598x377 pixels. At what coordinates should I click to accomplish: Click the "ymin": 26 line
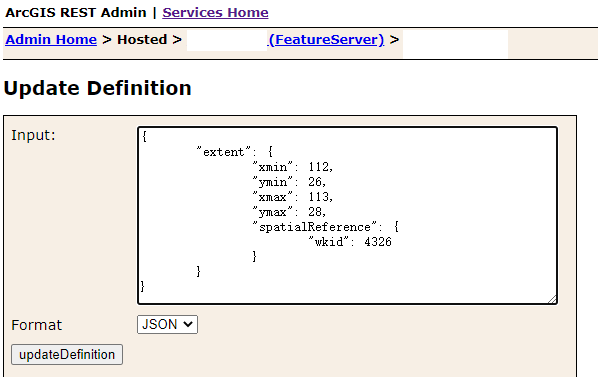click(289, 182)
